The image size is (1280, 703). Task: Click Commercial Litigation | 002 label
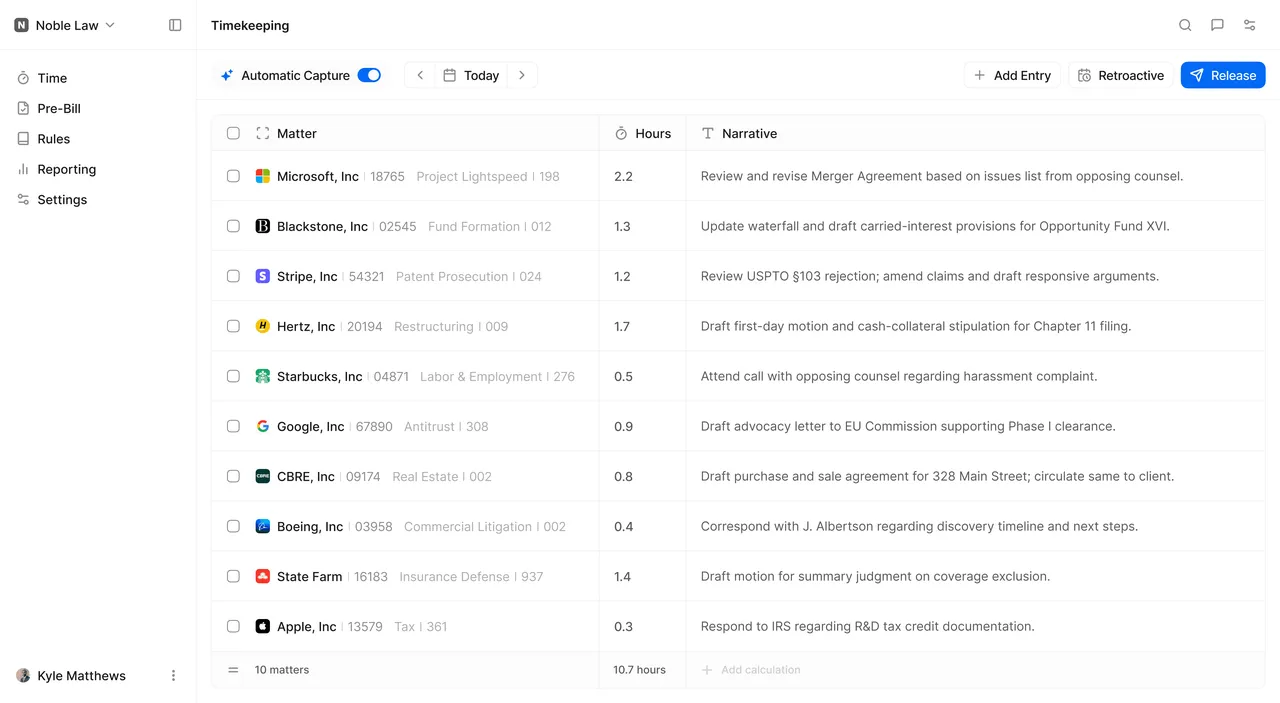click(x=485, y=526)
